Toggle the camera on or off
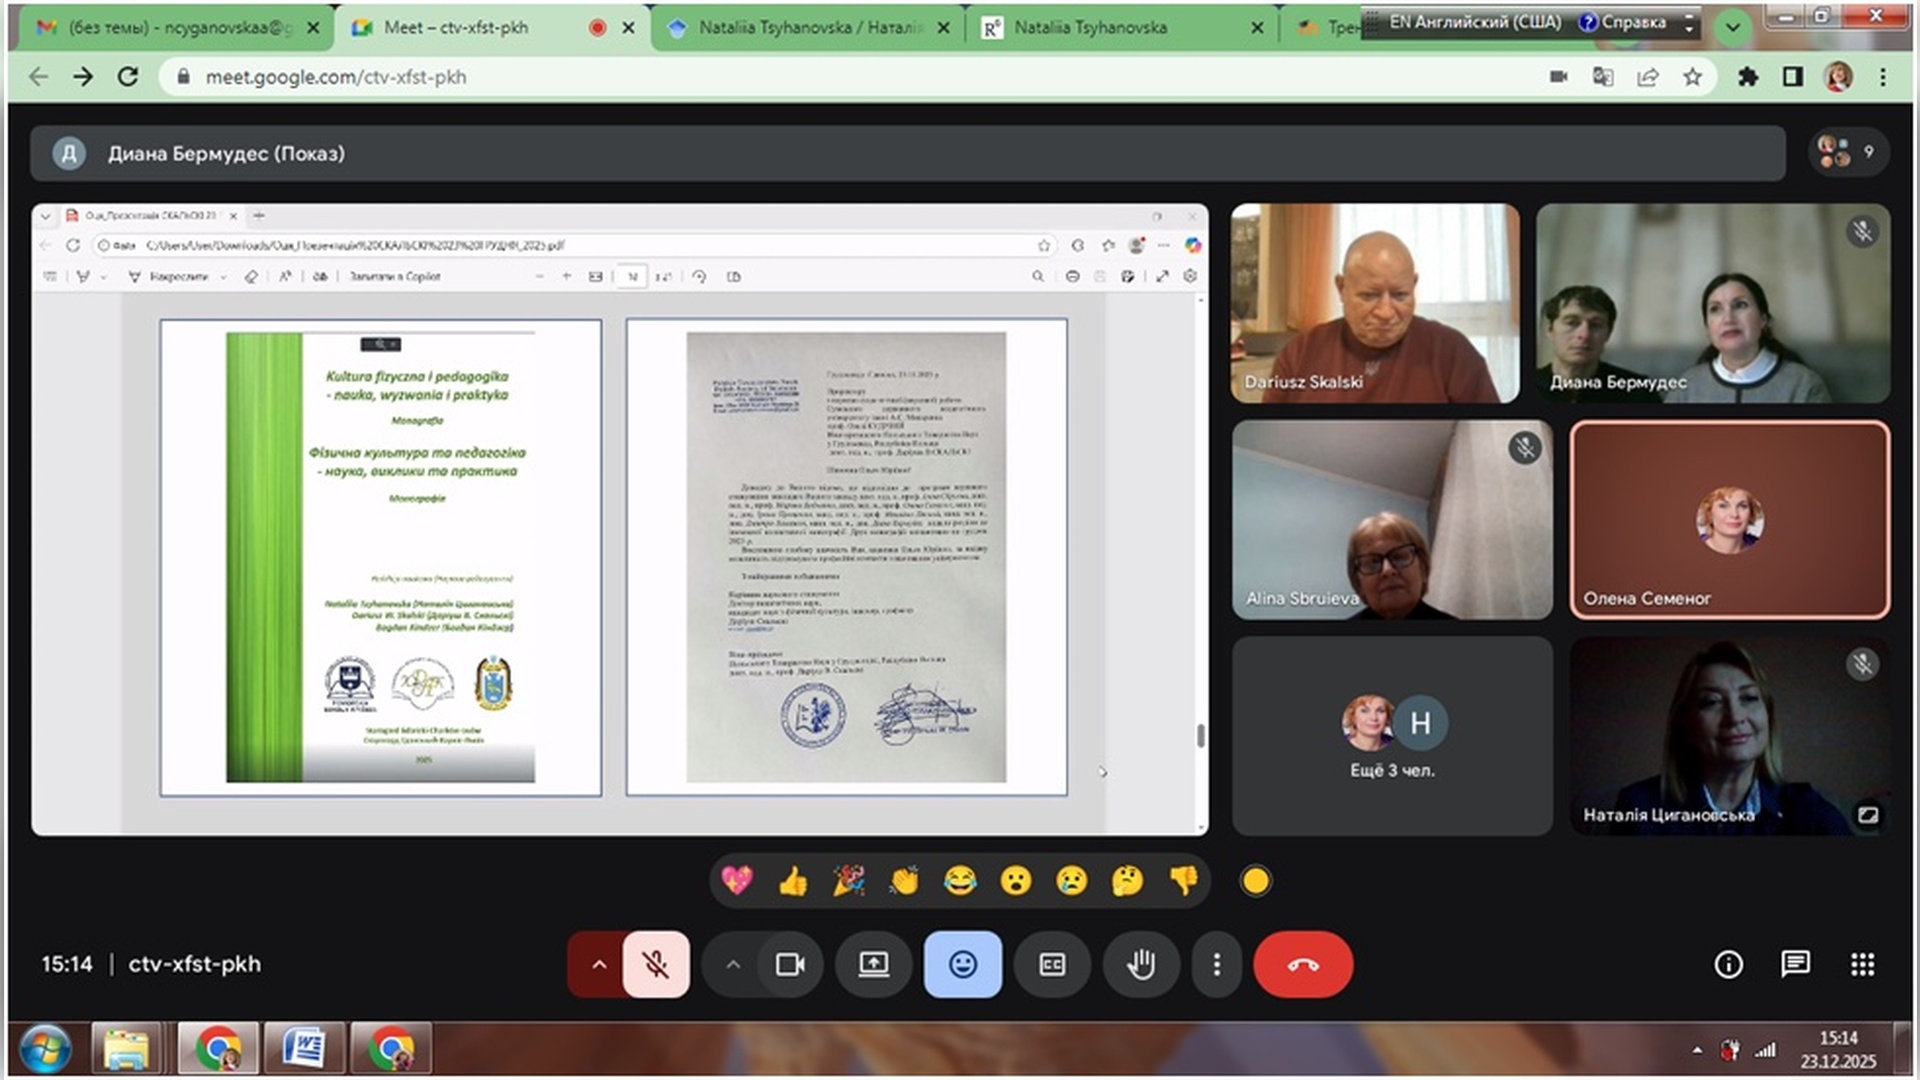Image resolution: width=1920 pixels, height=1080 pixels. tap(790, 964)
